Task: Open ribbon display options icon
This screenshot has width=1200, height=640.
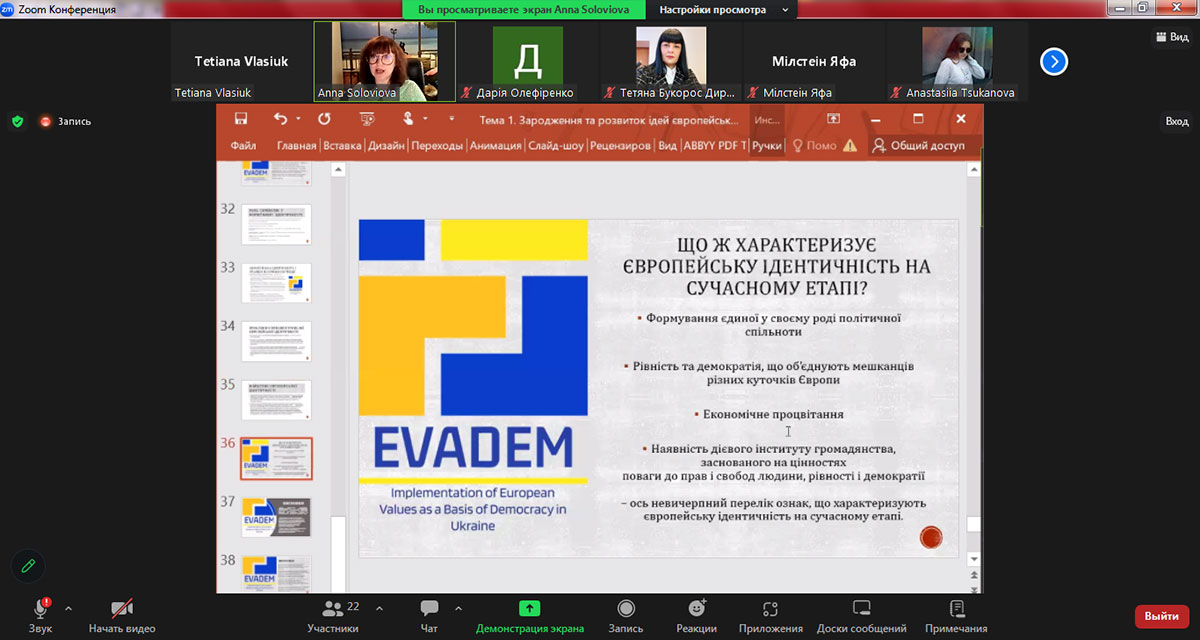Action: coord(833,119)
